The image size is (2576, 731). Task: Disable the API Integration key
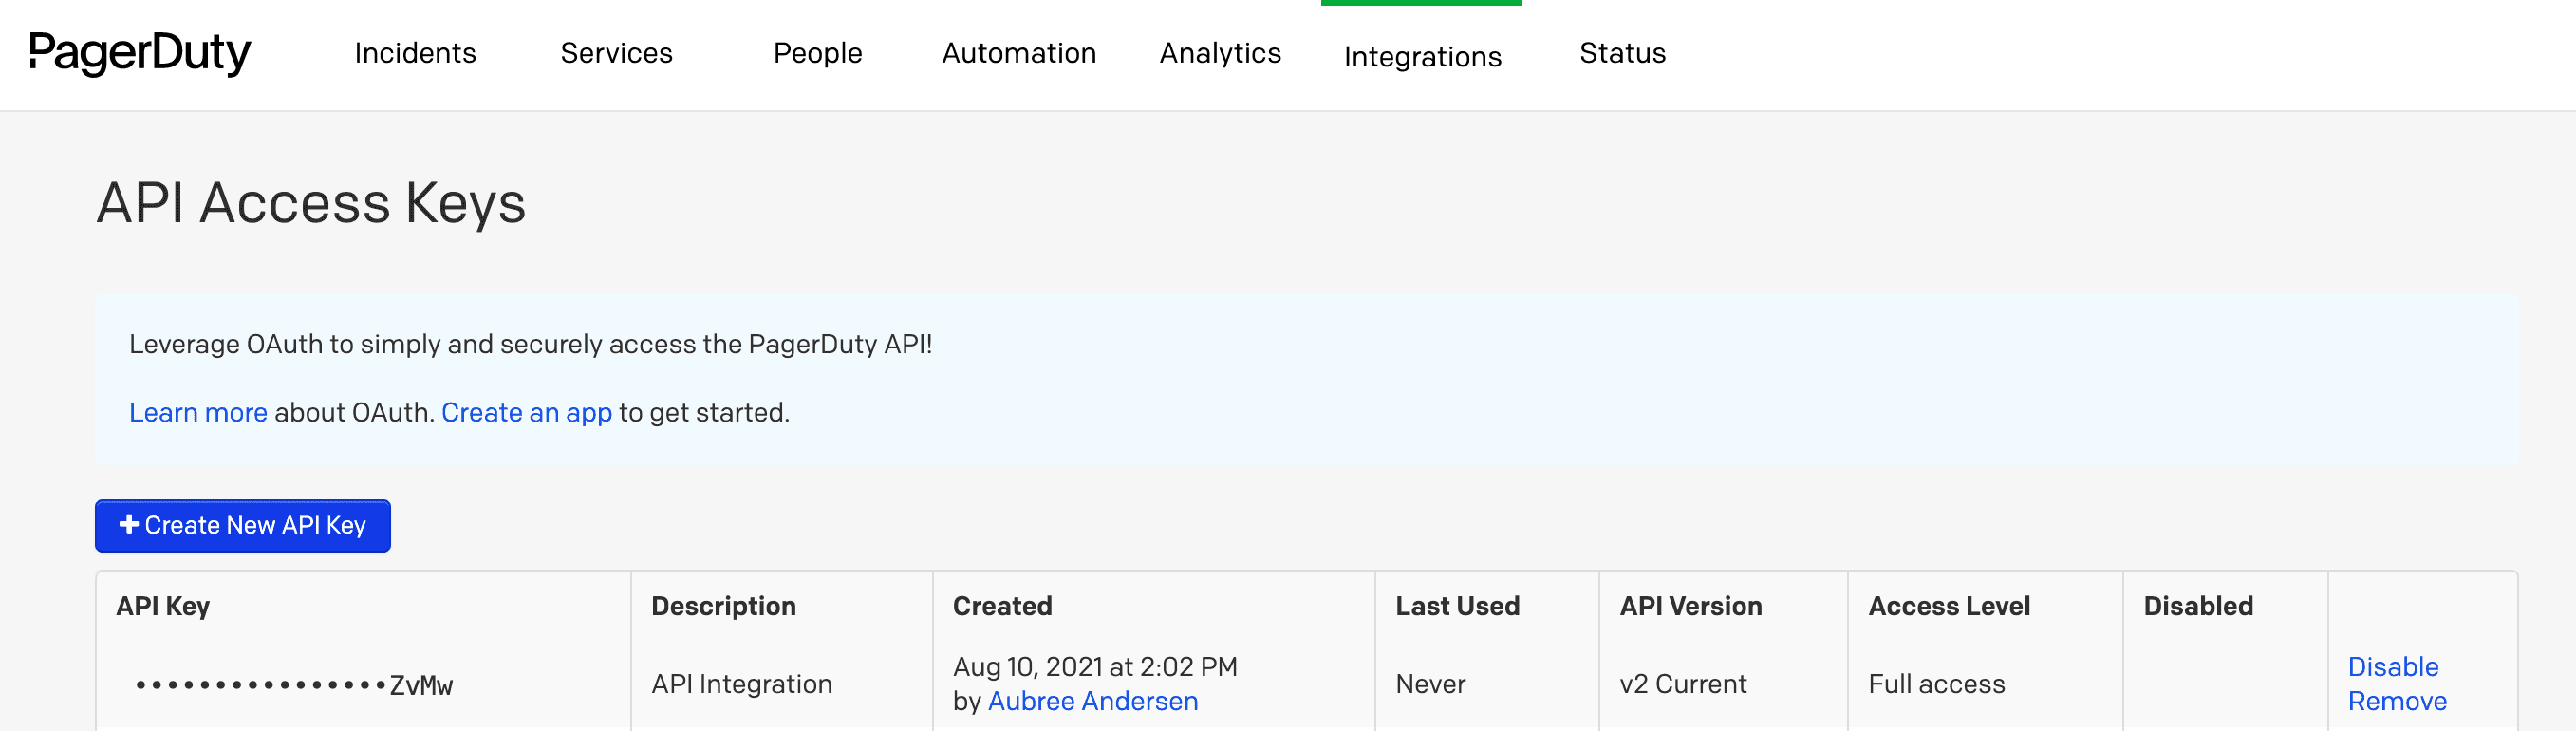tap(2392, 666)
